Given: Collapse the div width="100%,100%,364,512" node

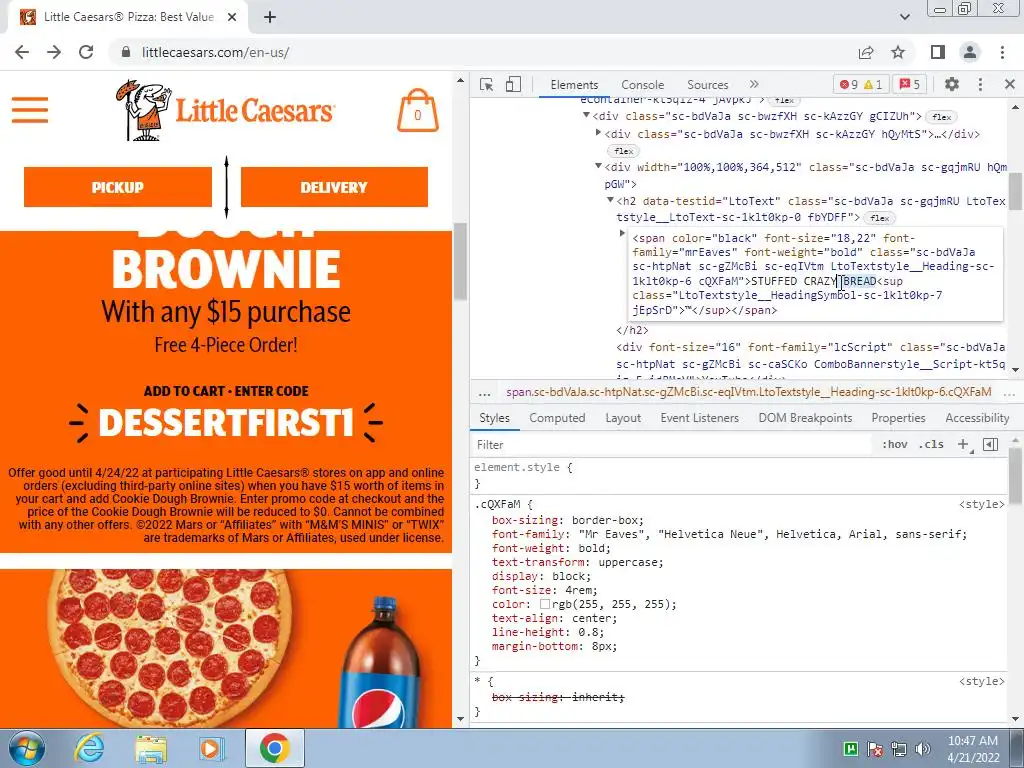Looking at the screenshot, I should [598, 167].
